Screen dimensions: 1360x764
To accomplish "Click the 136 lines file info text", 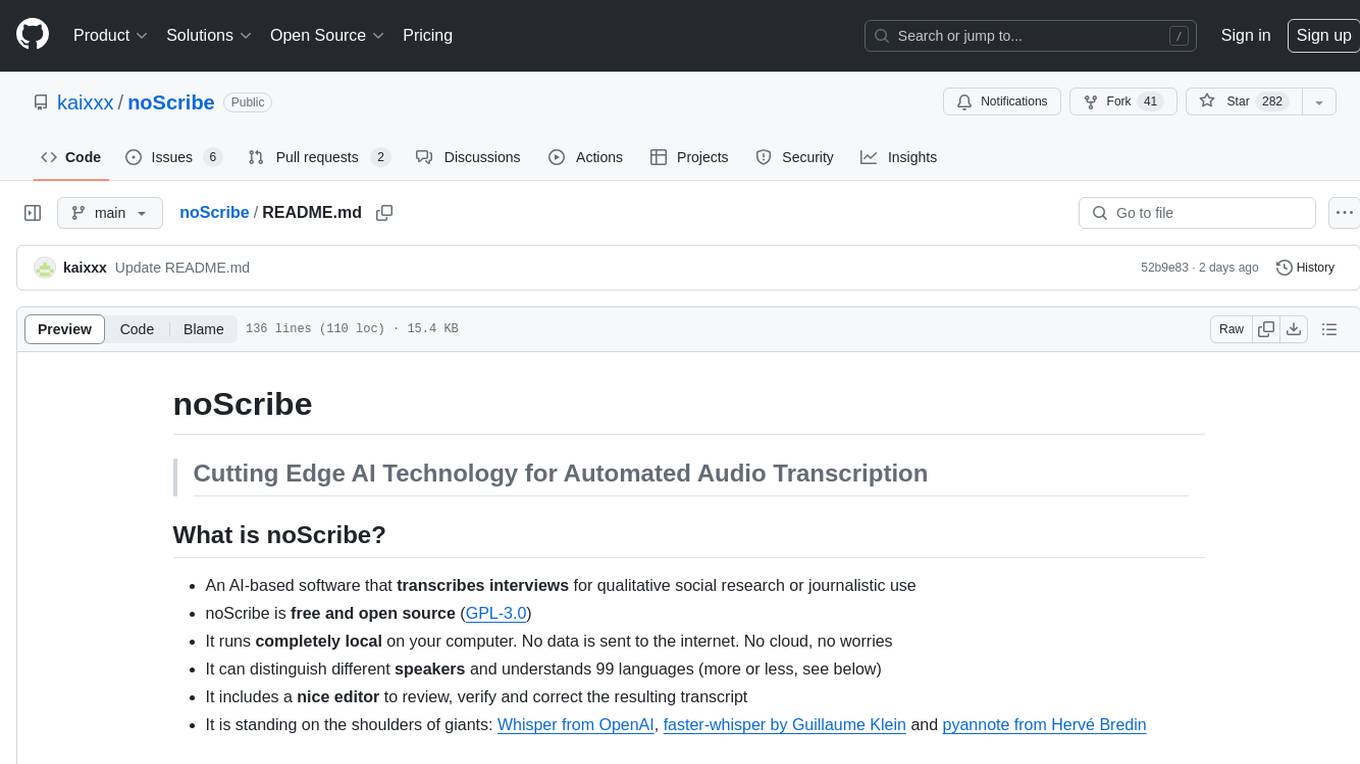I will click(352, 329).
